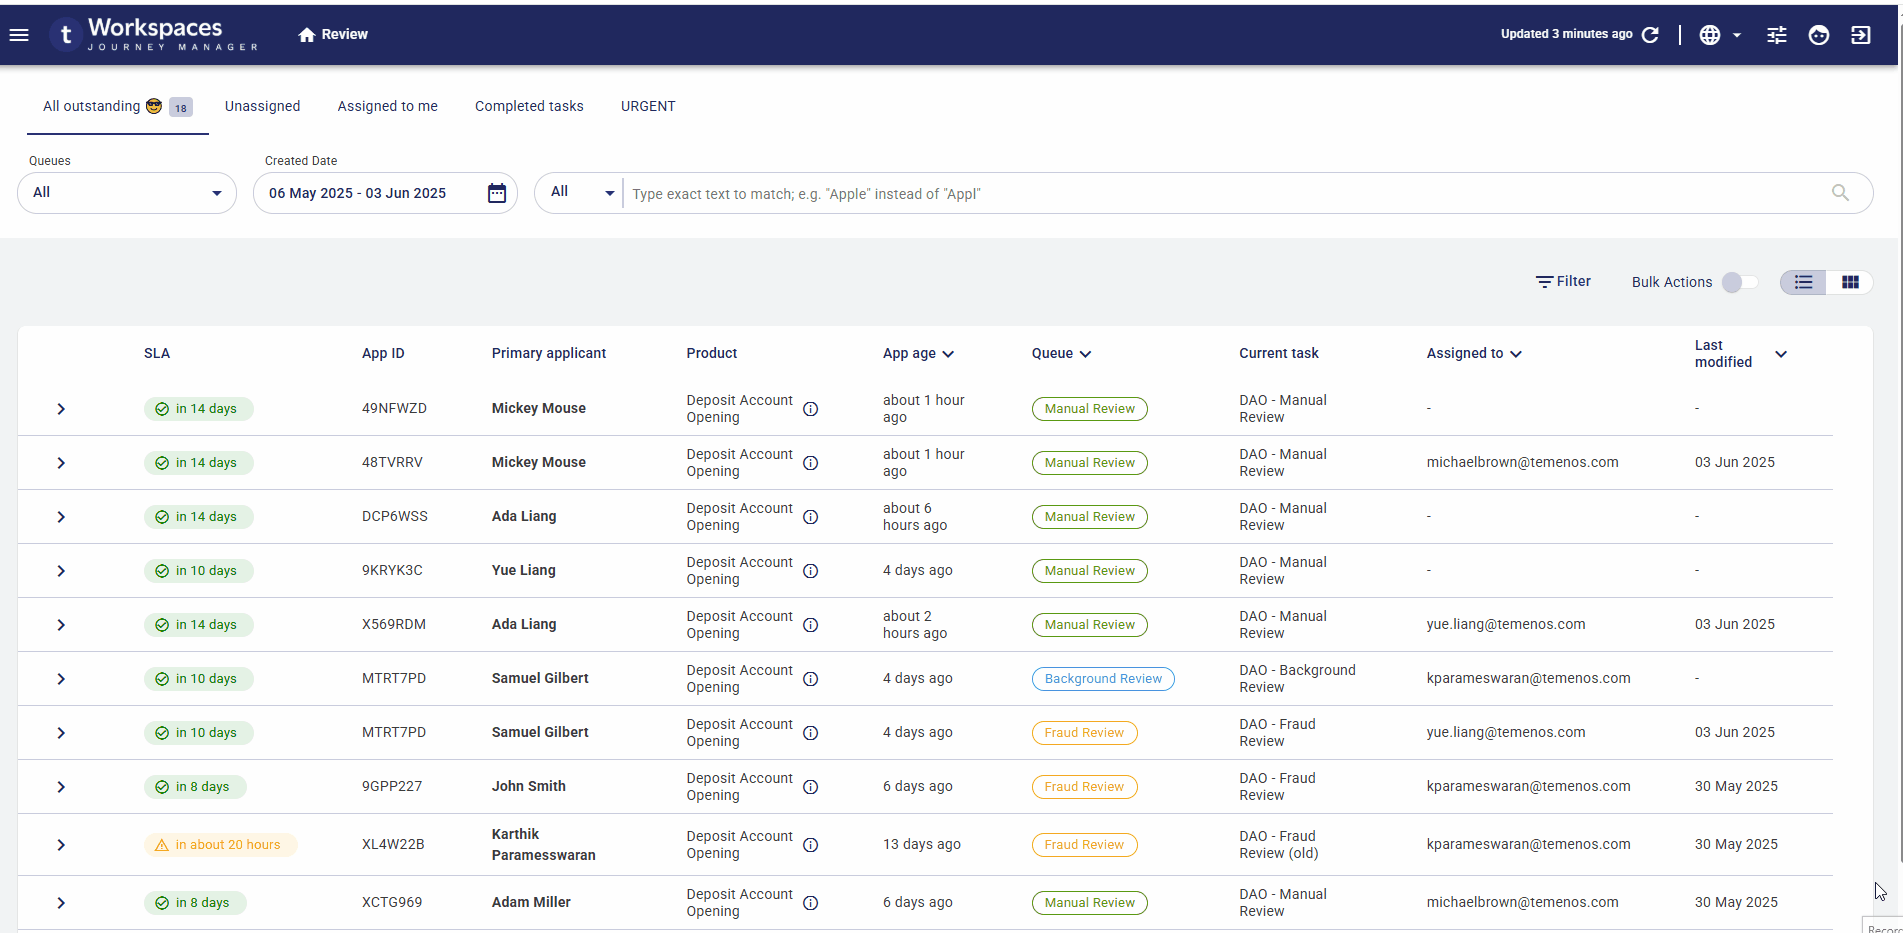The width and height of the screenshot is (1903, 933).
Task: Switch to list view layout
Action: (1803, 282)
